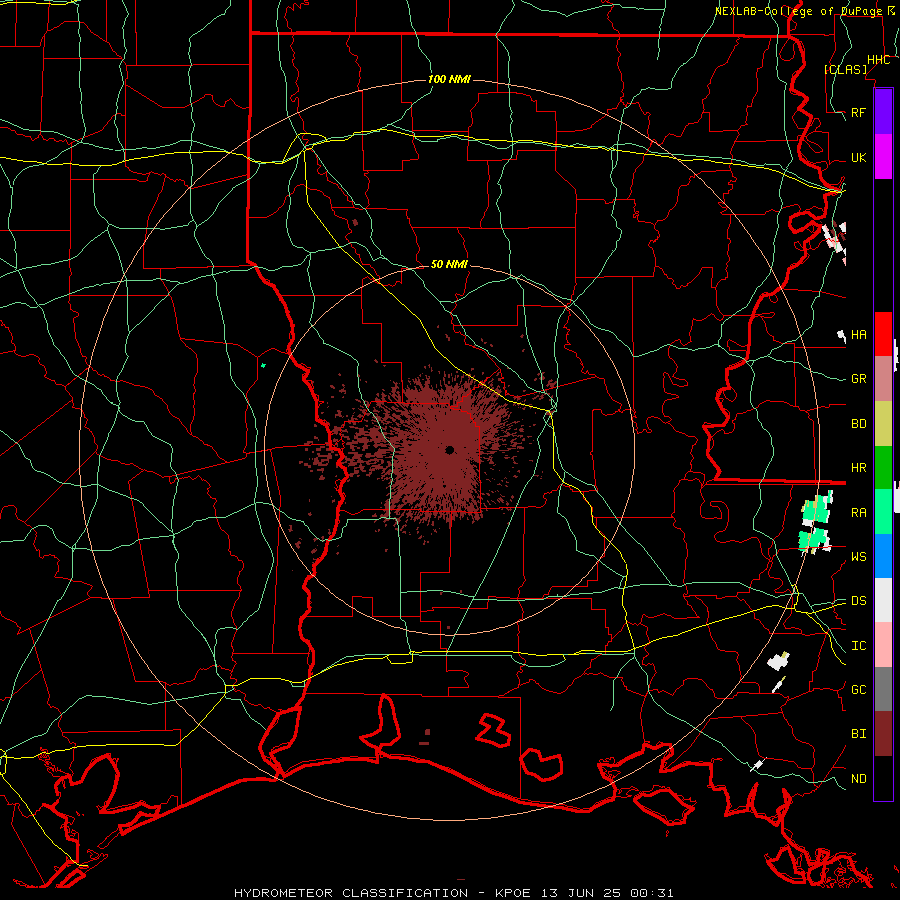Click the DS white legend swatch
The height and width of the screenshot is (900, 900).
point(883,600)
